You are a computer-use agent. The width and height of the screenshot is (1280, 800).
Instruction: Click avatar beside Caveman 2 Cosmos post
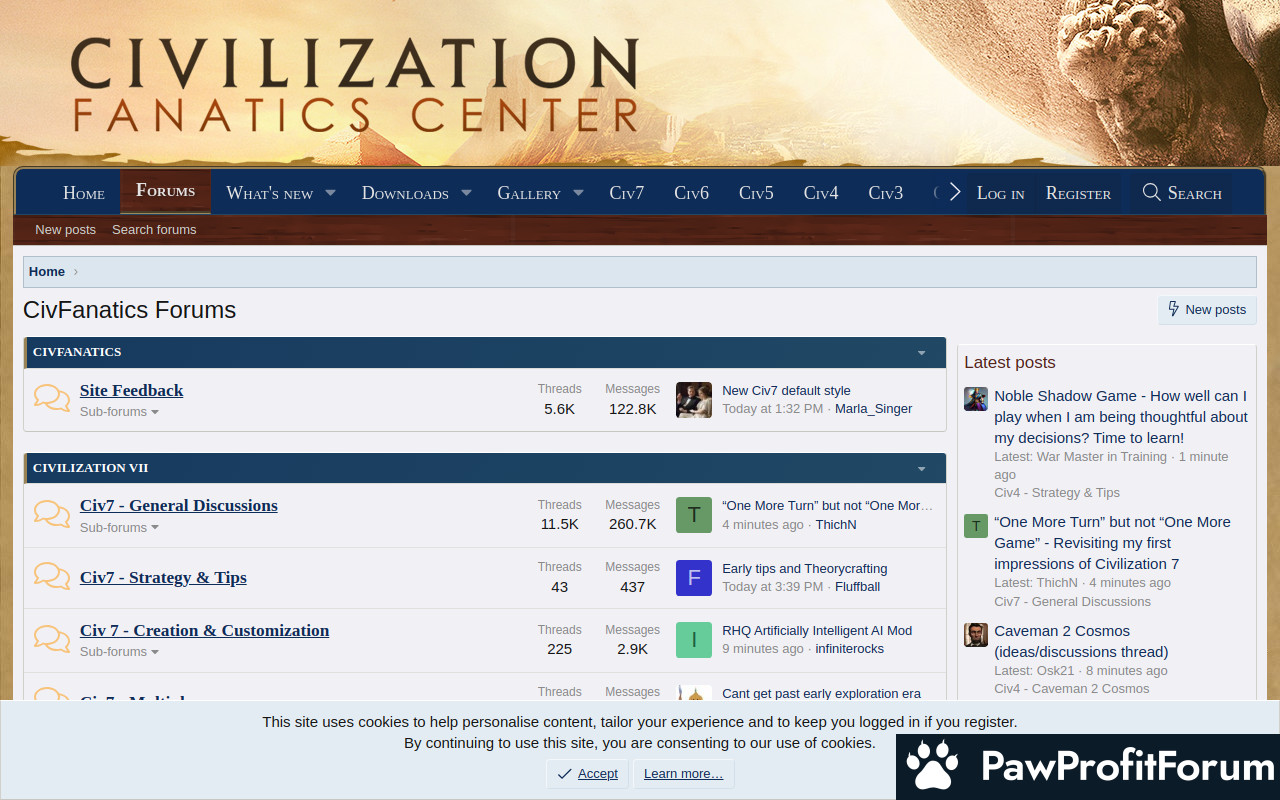point(976,635)
